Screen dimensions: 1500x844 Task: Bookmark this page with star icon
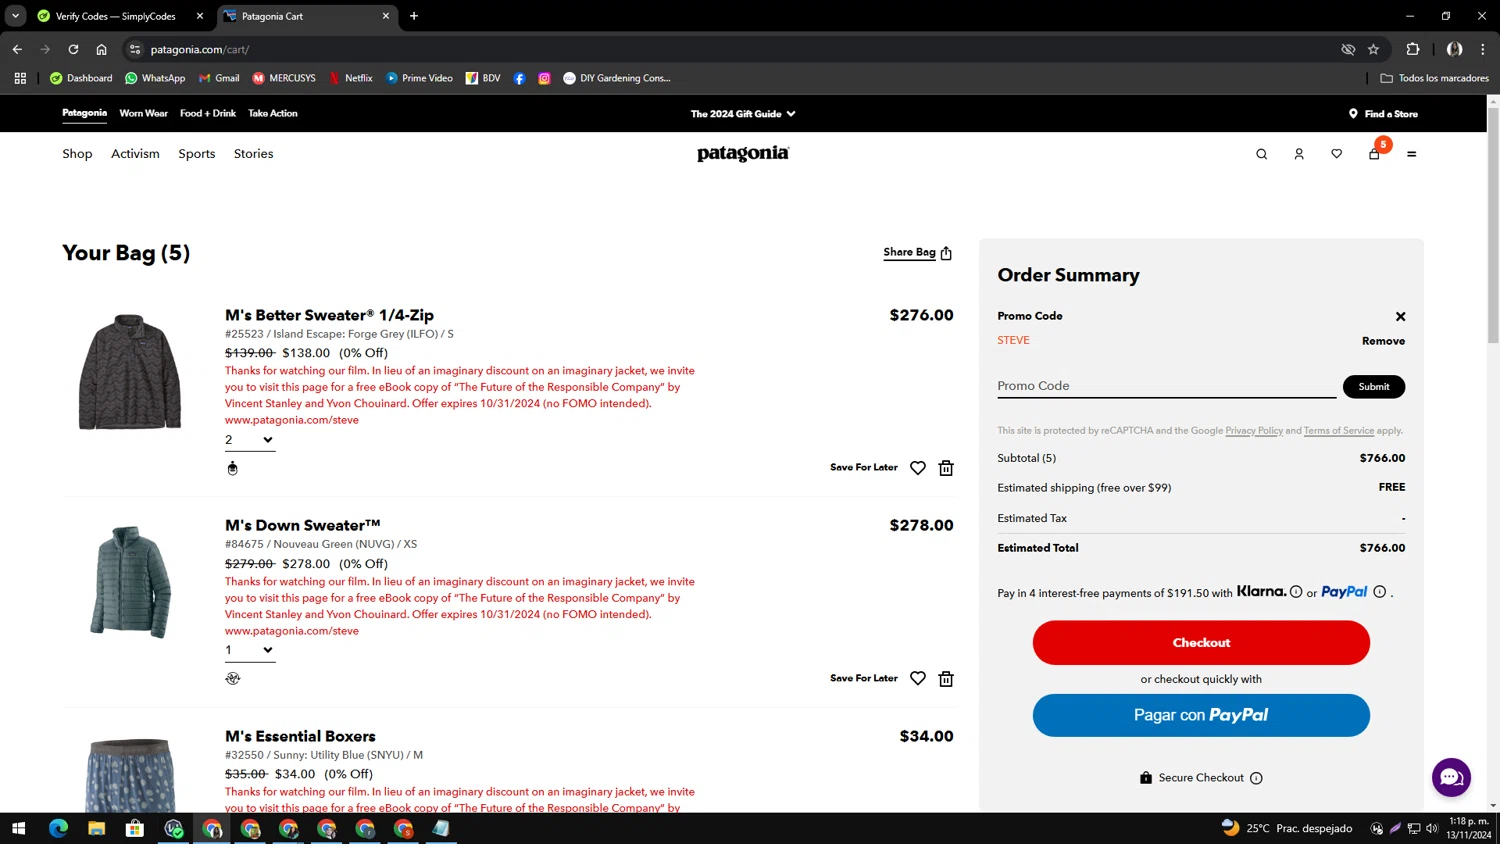1373,49
